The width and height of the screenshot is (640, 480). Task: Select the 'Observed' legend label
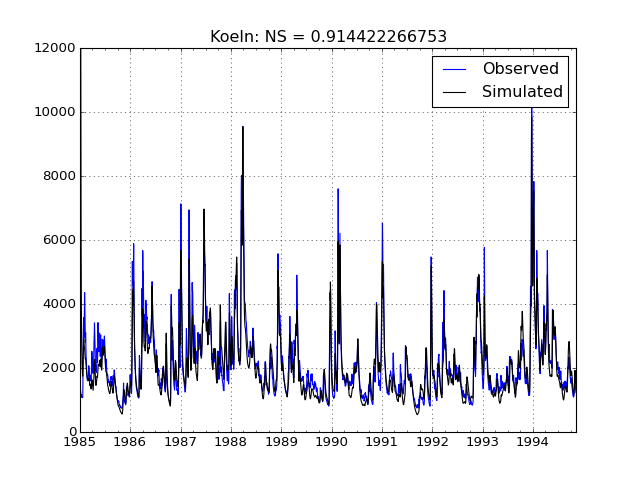[x=520, y=69]
